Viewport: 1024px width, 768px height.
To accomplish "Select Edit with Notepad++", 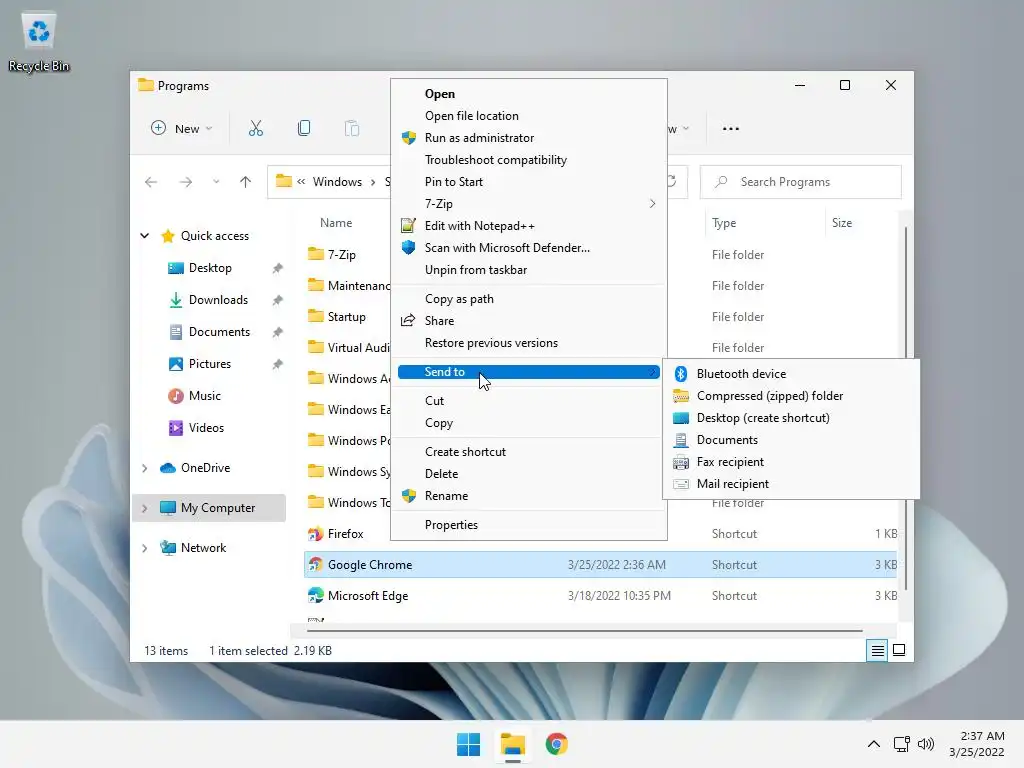I will tap(528, 226).
